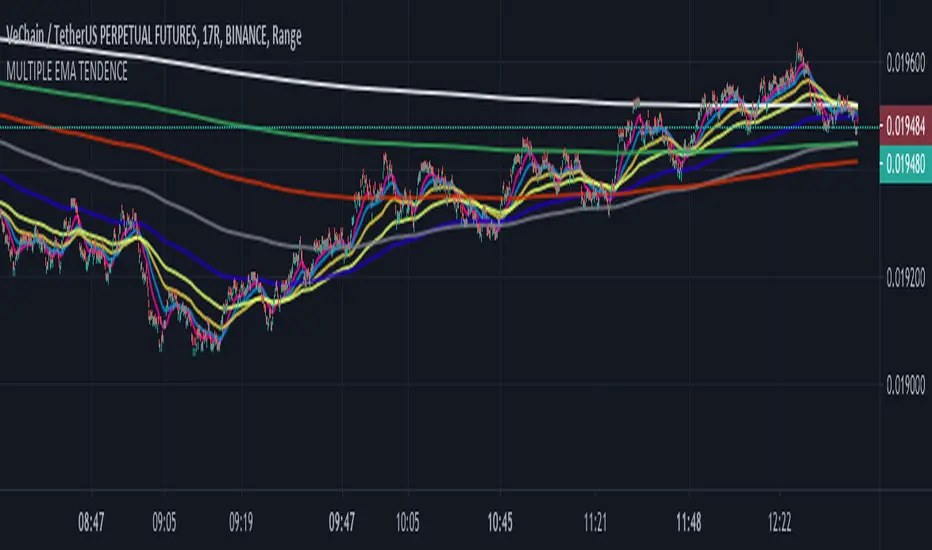932x550 pixels.
Task: Click the MULTIPLE EMA TENDENCE indicator label
Action: click(67, 72)
